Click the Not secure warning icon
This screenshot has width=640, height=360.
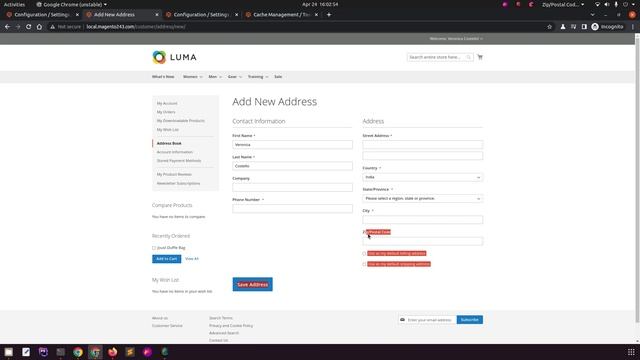click(52, 27)
